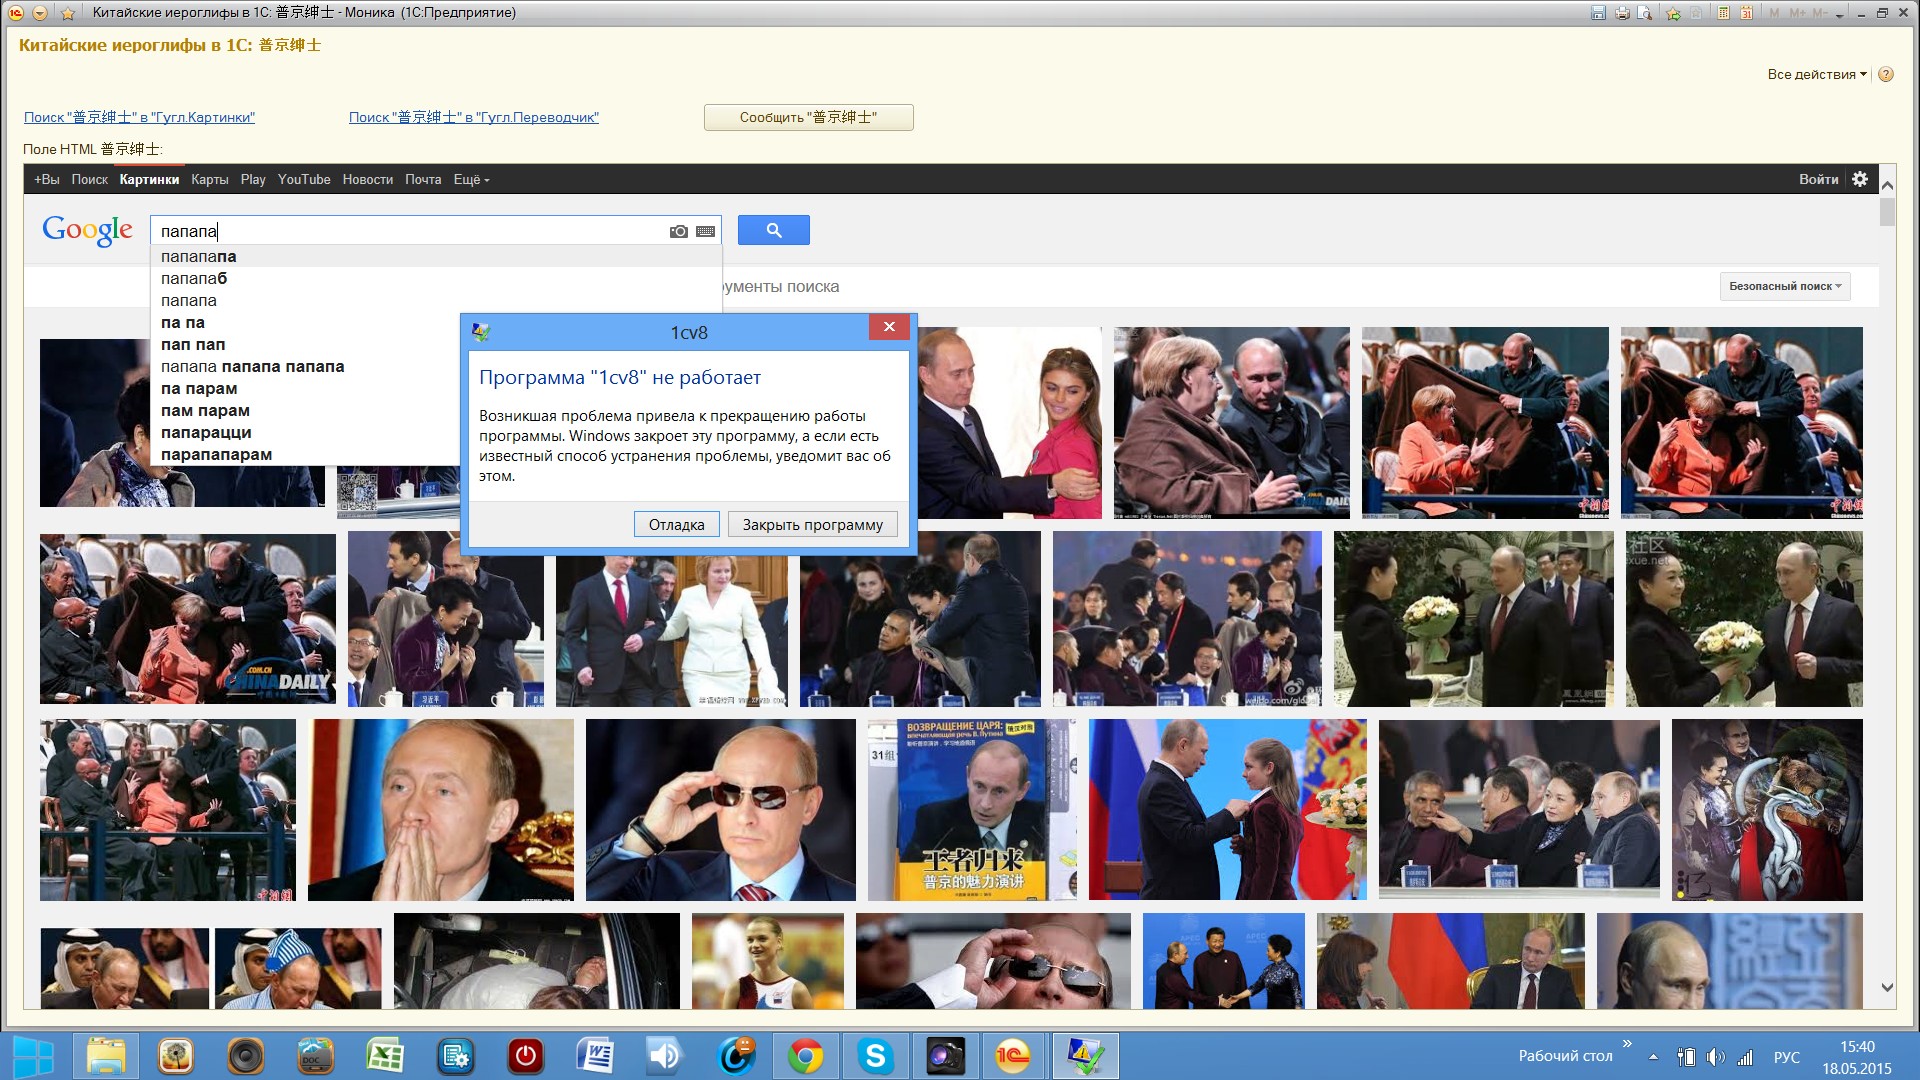Viewport: 1920px width, 1080px height.
Task: Open 'Новости' in the Google top bar
Action: pyautogui.click(x=368, y=180)
